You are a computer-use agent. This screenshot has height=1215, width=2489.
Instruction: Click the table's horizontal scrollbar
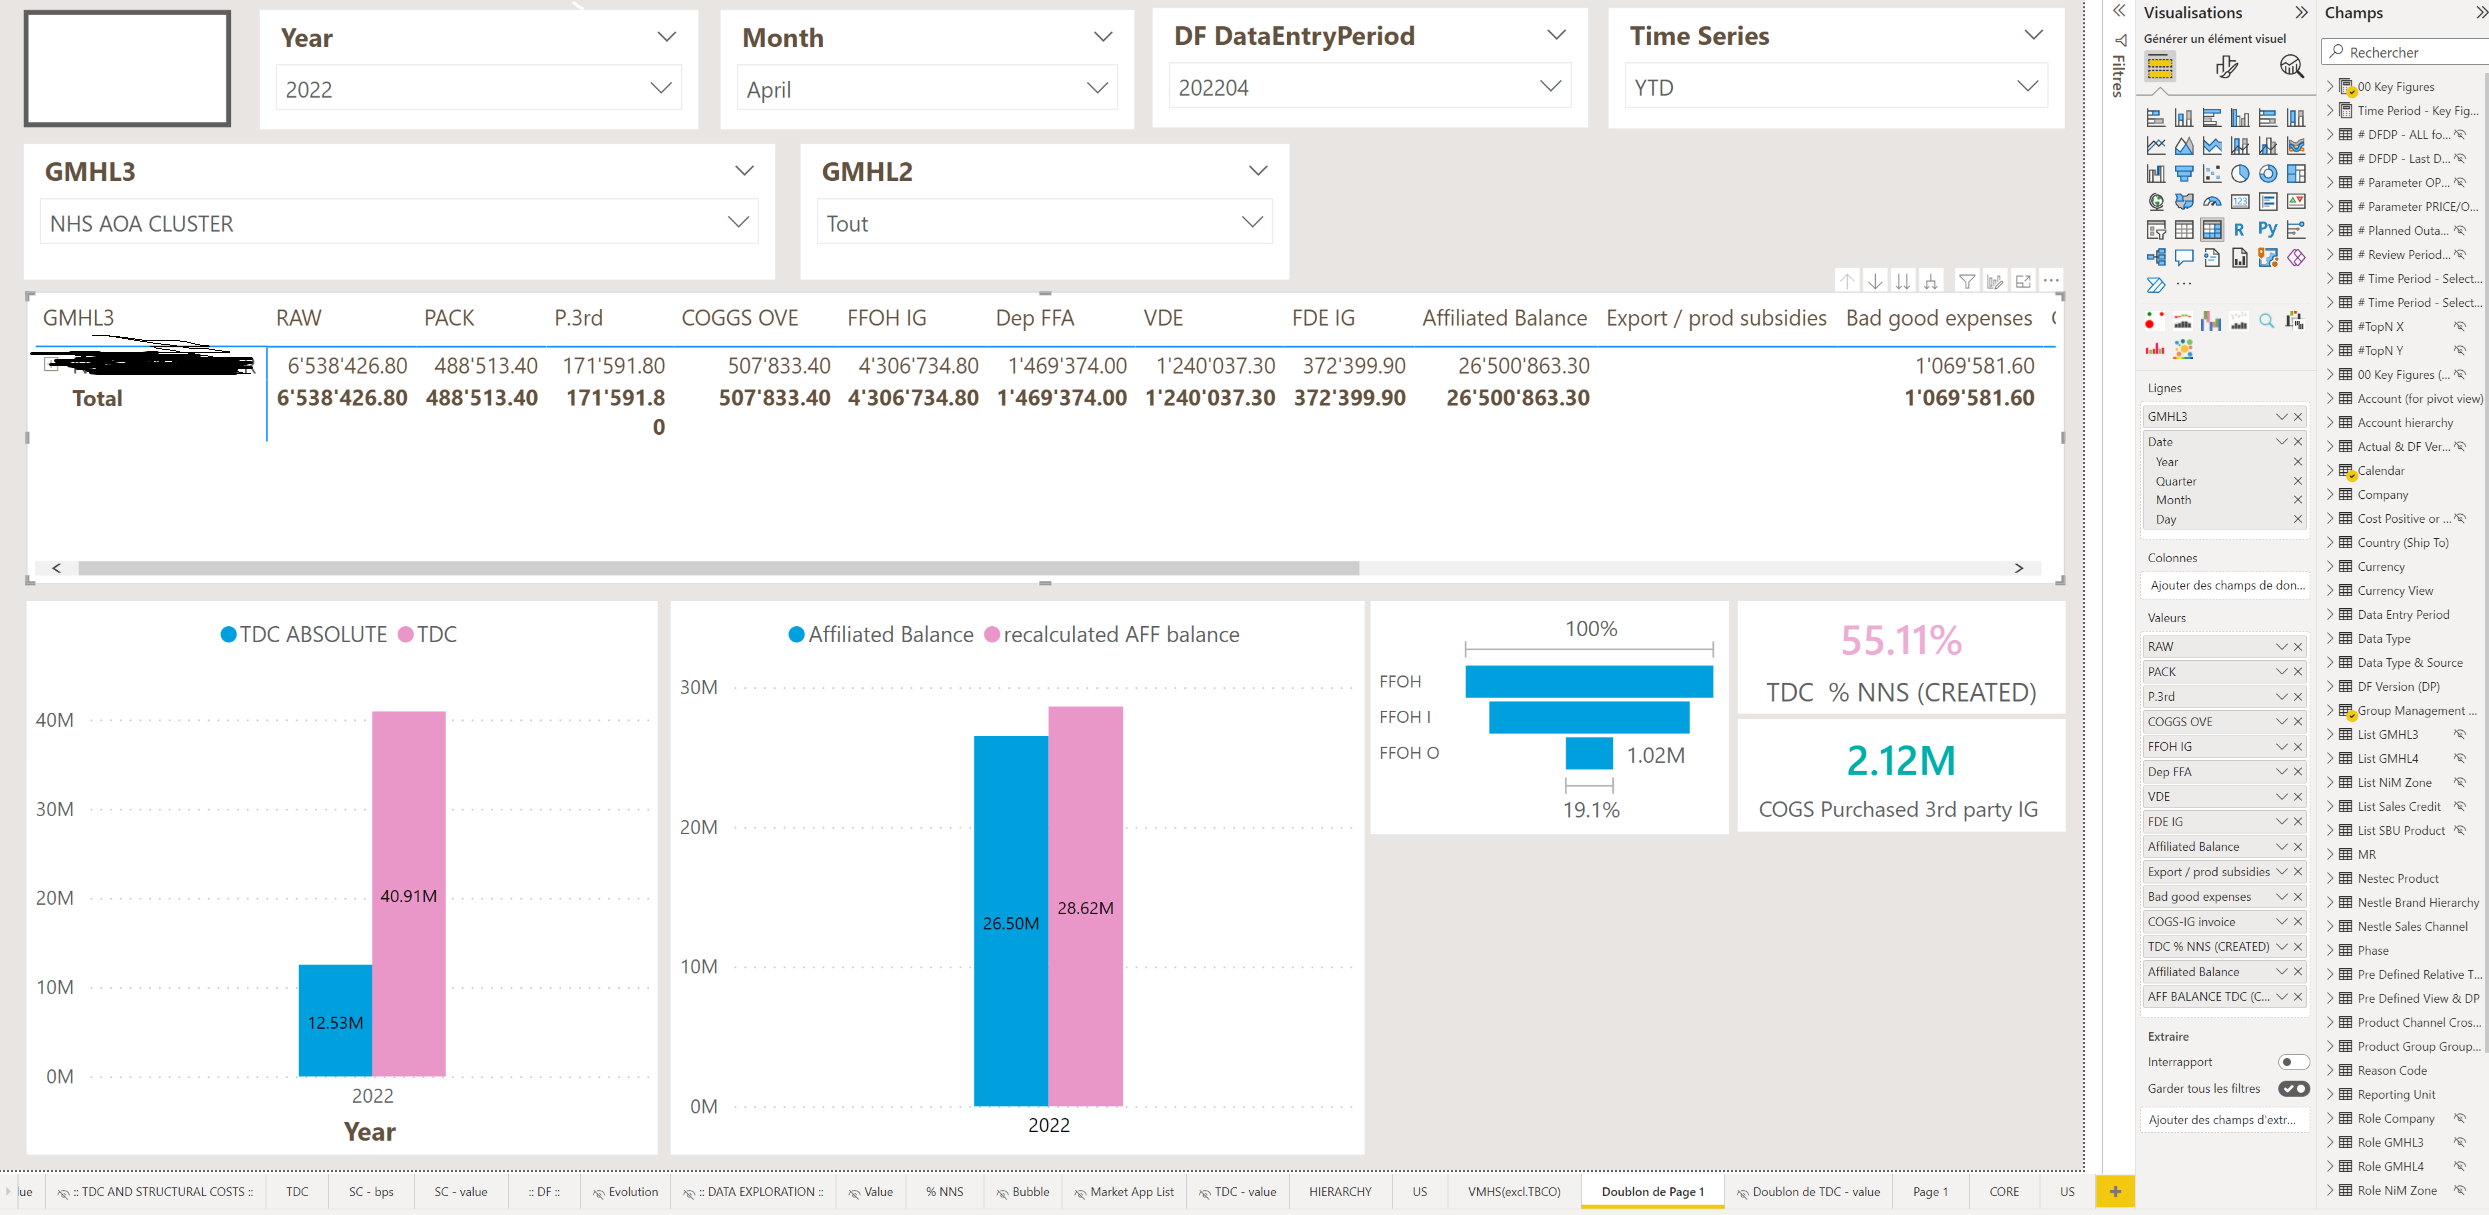point(718,568)
